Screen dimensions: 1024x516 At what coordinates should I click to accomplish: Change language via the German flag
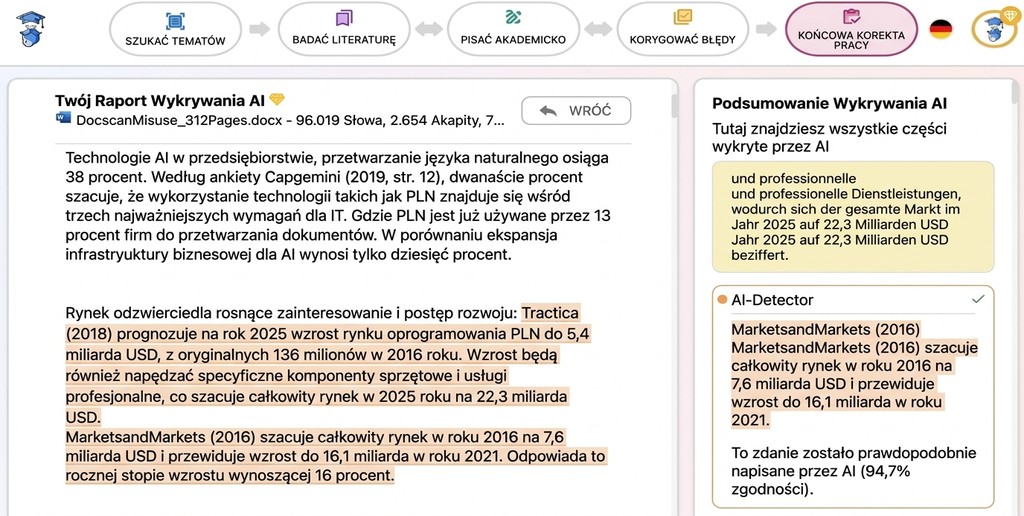941,29
